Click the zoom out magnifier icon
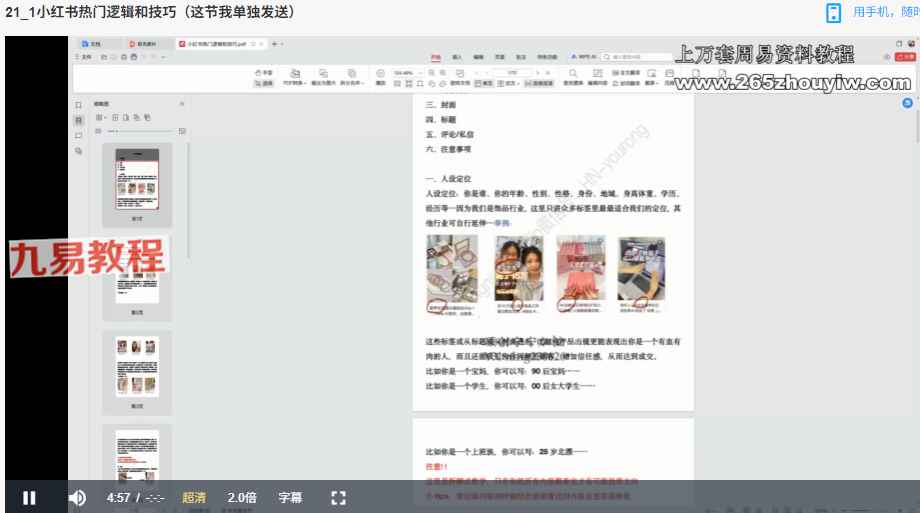Screen dimensions: 920x513 (x=431, y=73)
